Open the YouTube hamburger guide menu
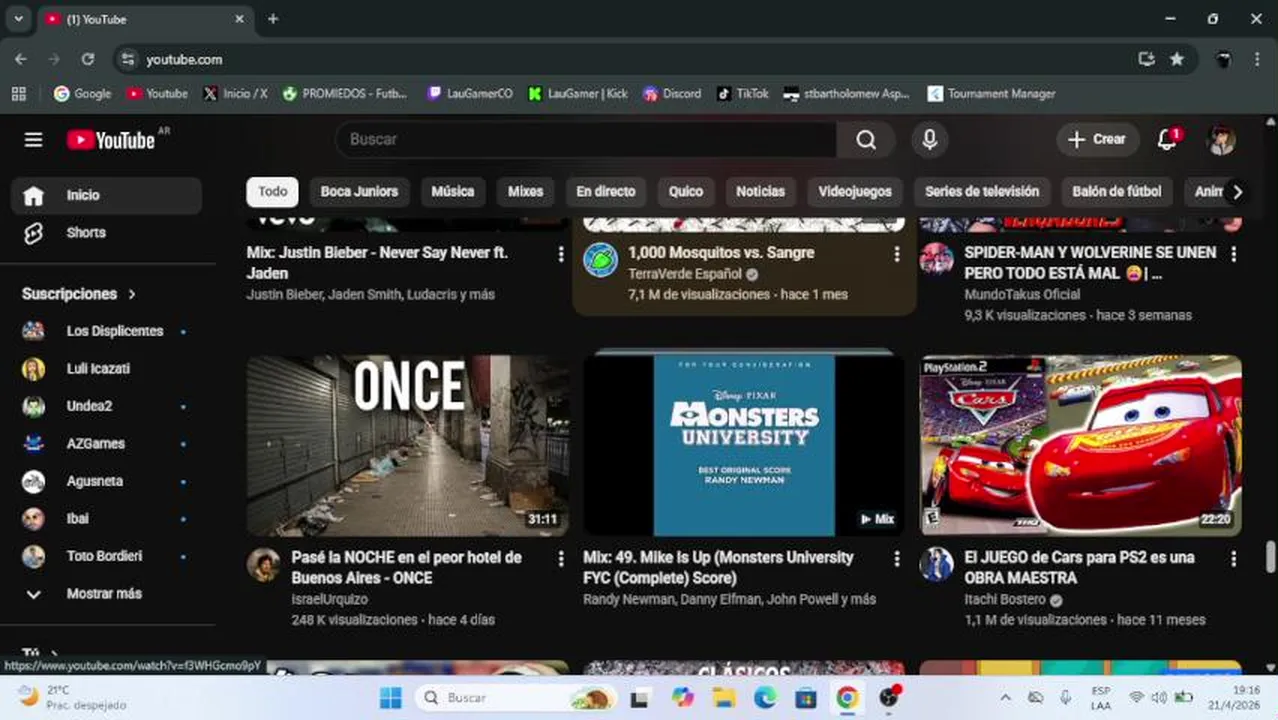The image size is (1278, 720). 33,140
